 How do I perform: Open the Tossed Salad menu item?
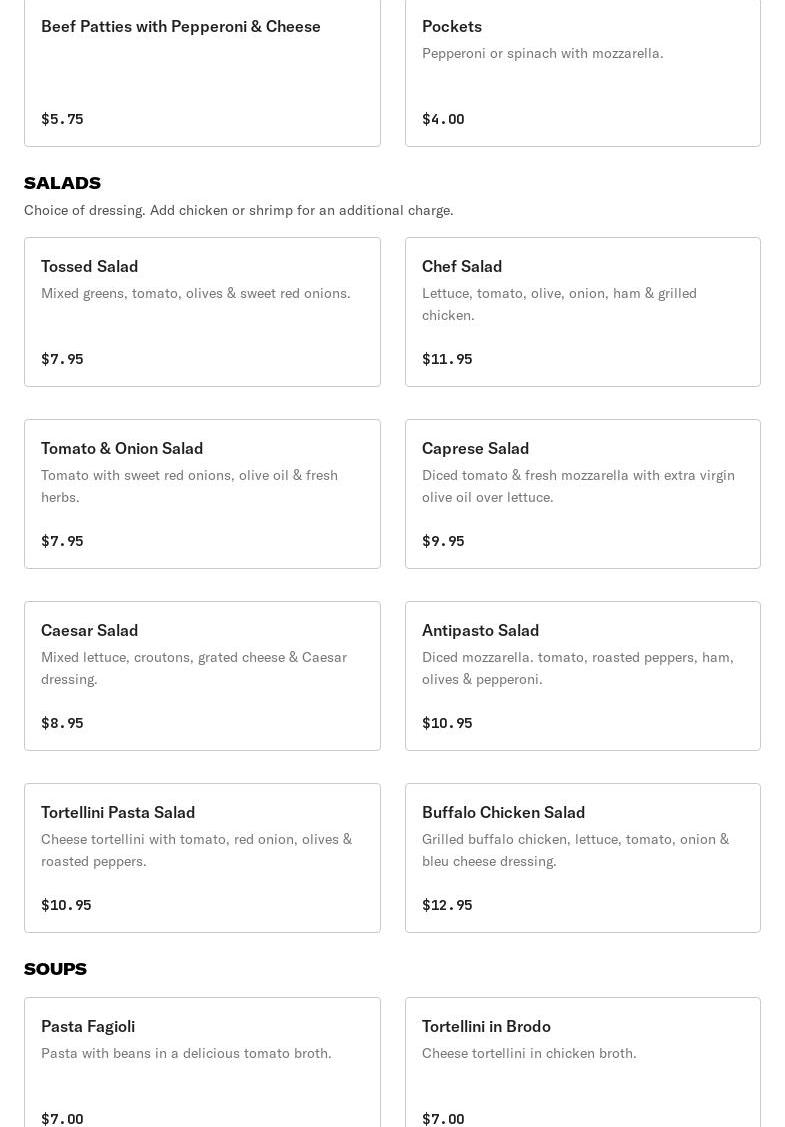pos(202,311)
